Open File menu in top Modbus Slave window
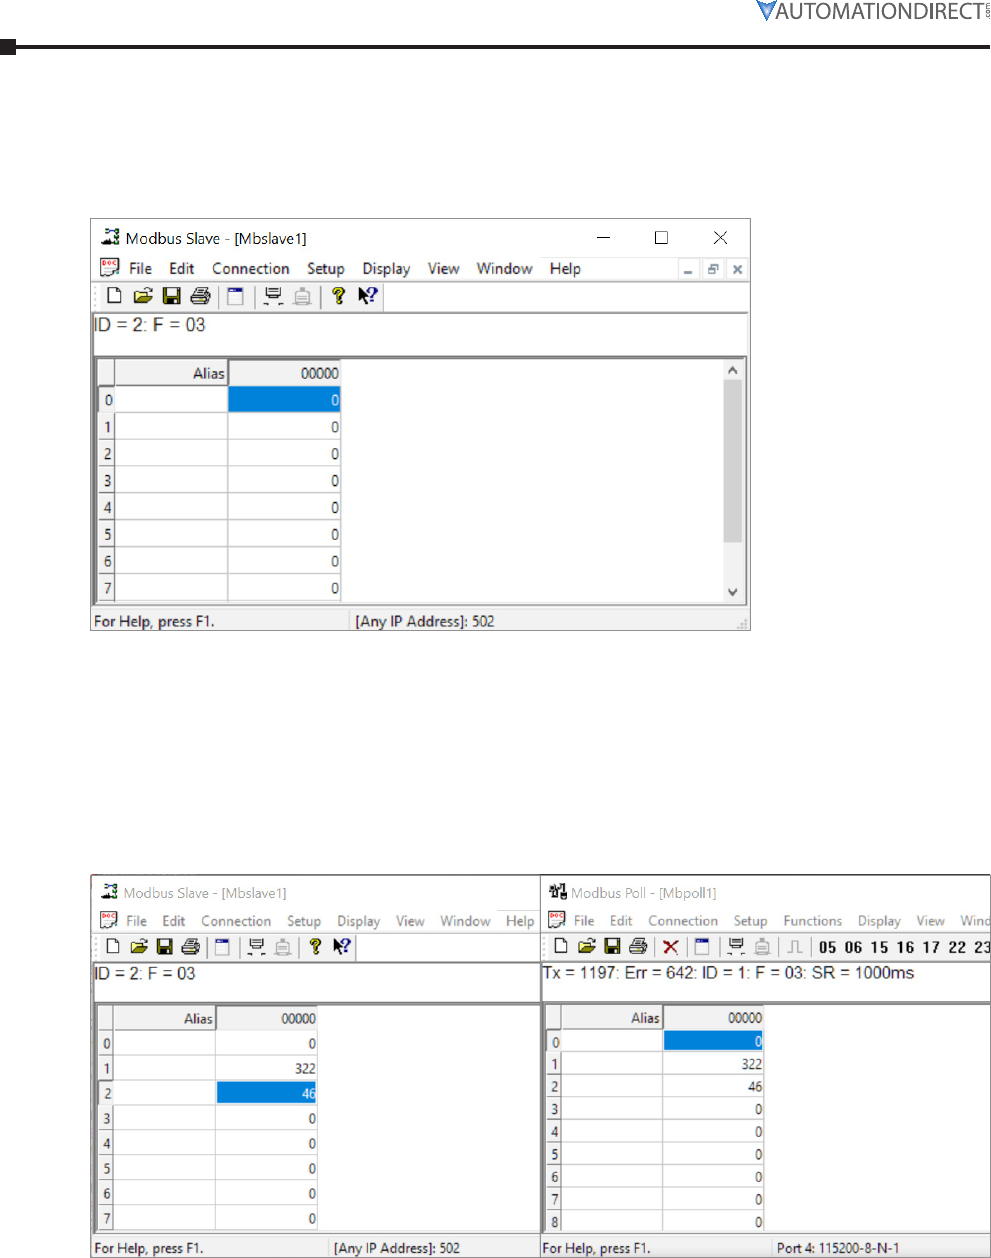 coord(140,268)
